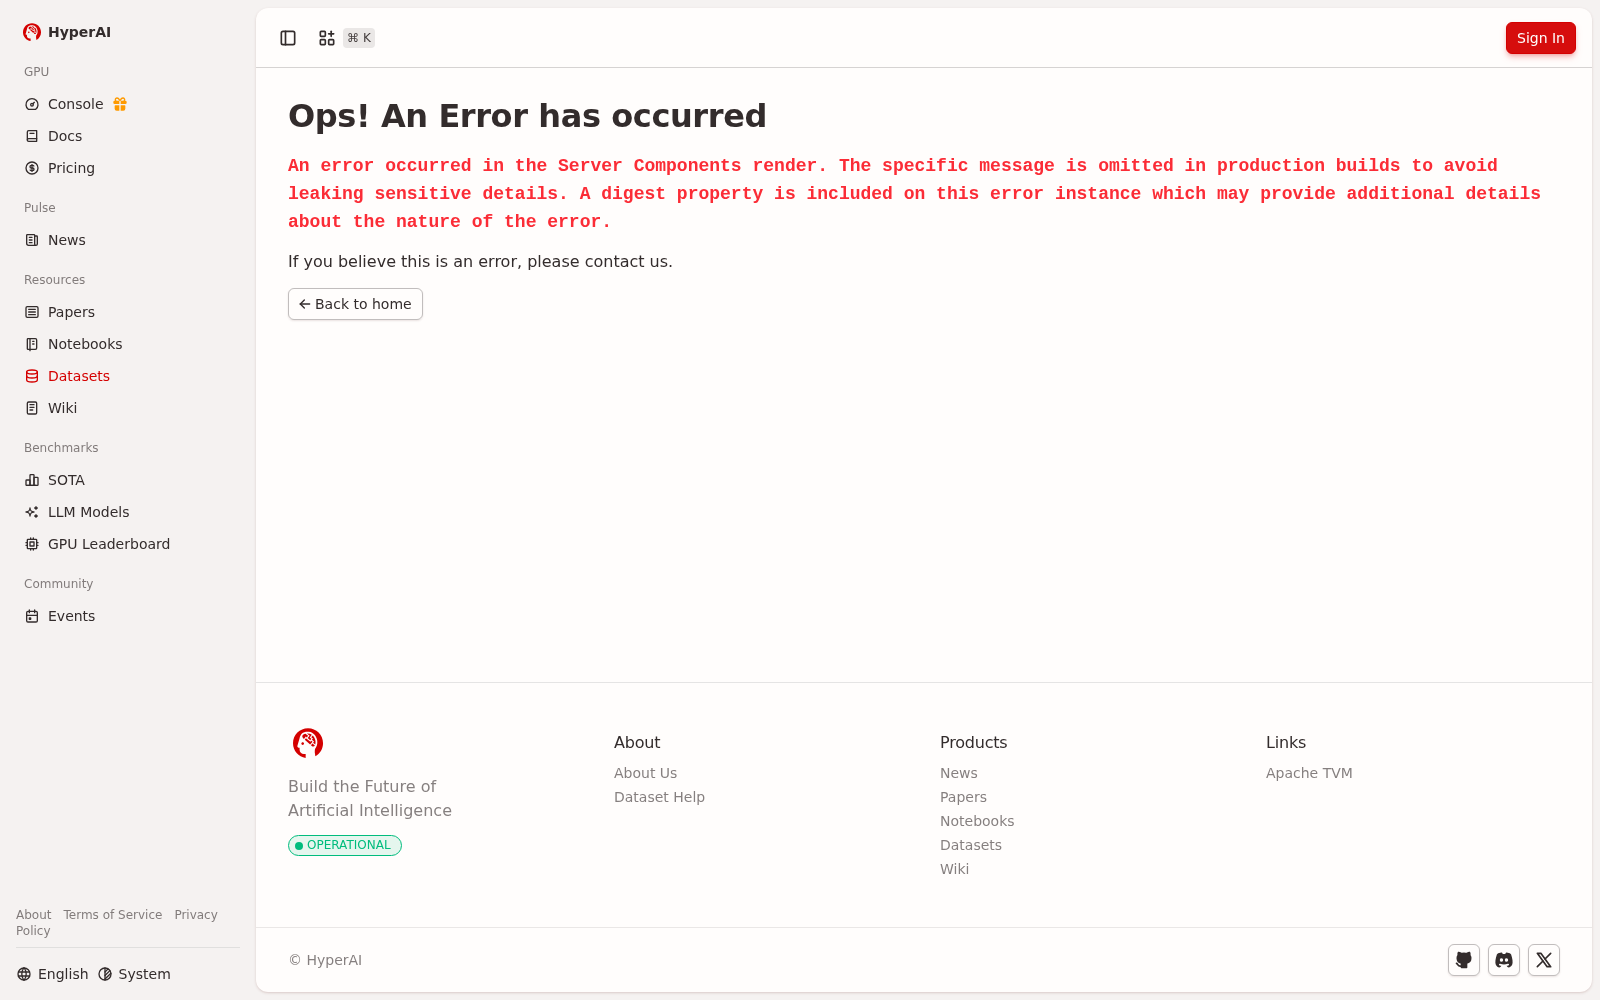Change the System theme setting
The width and height of the screenshot is (1600, 1000).
point(134,974)
